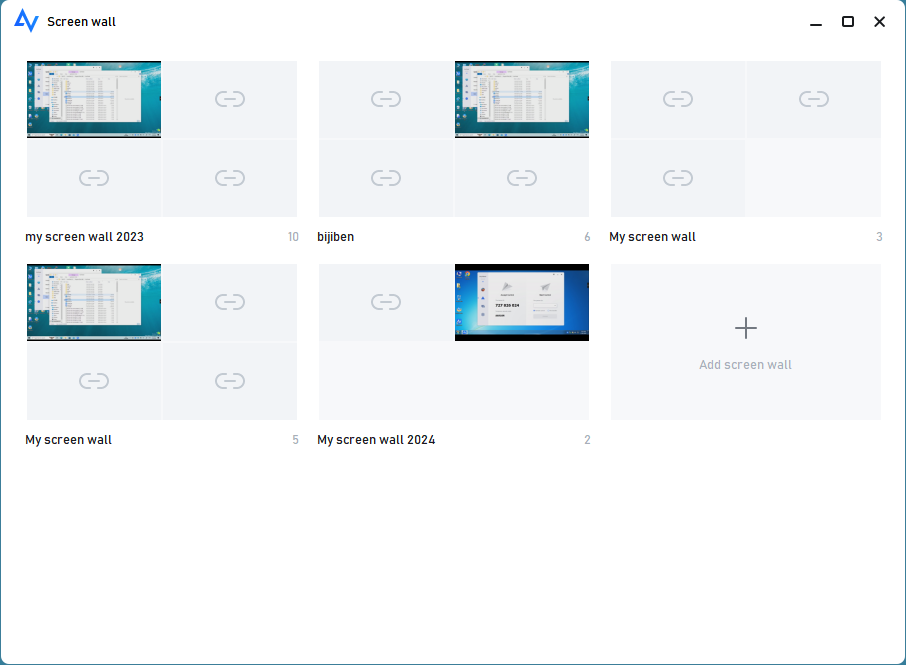
Task: Open the my screen wall 2023 desktop thumbnail
Action: (93, 98)
